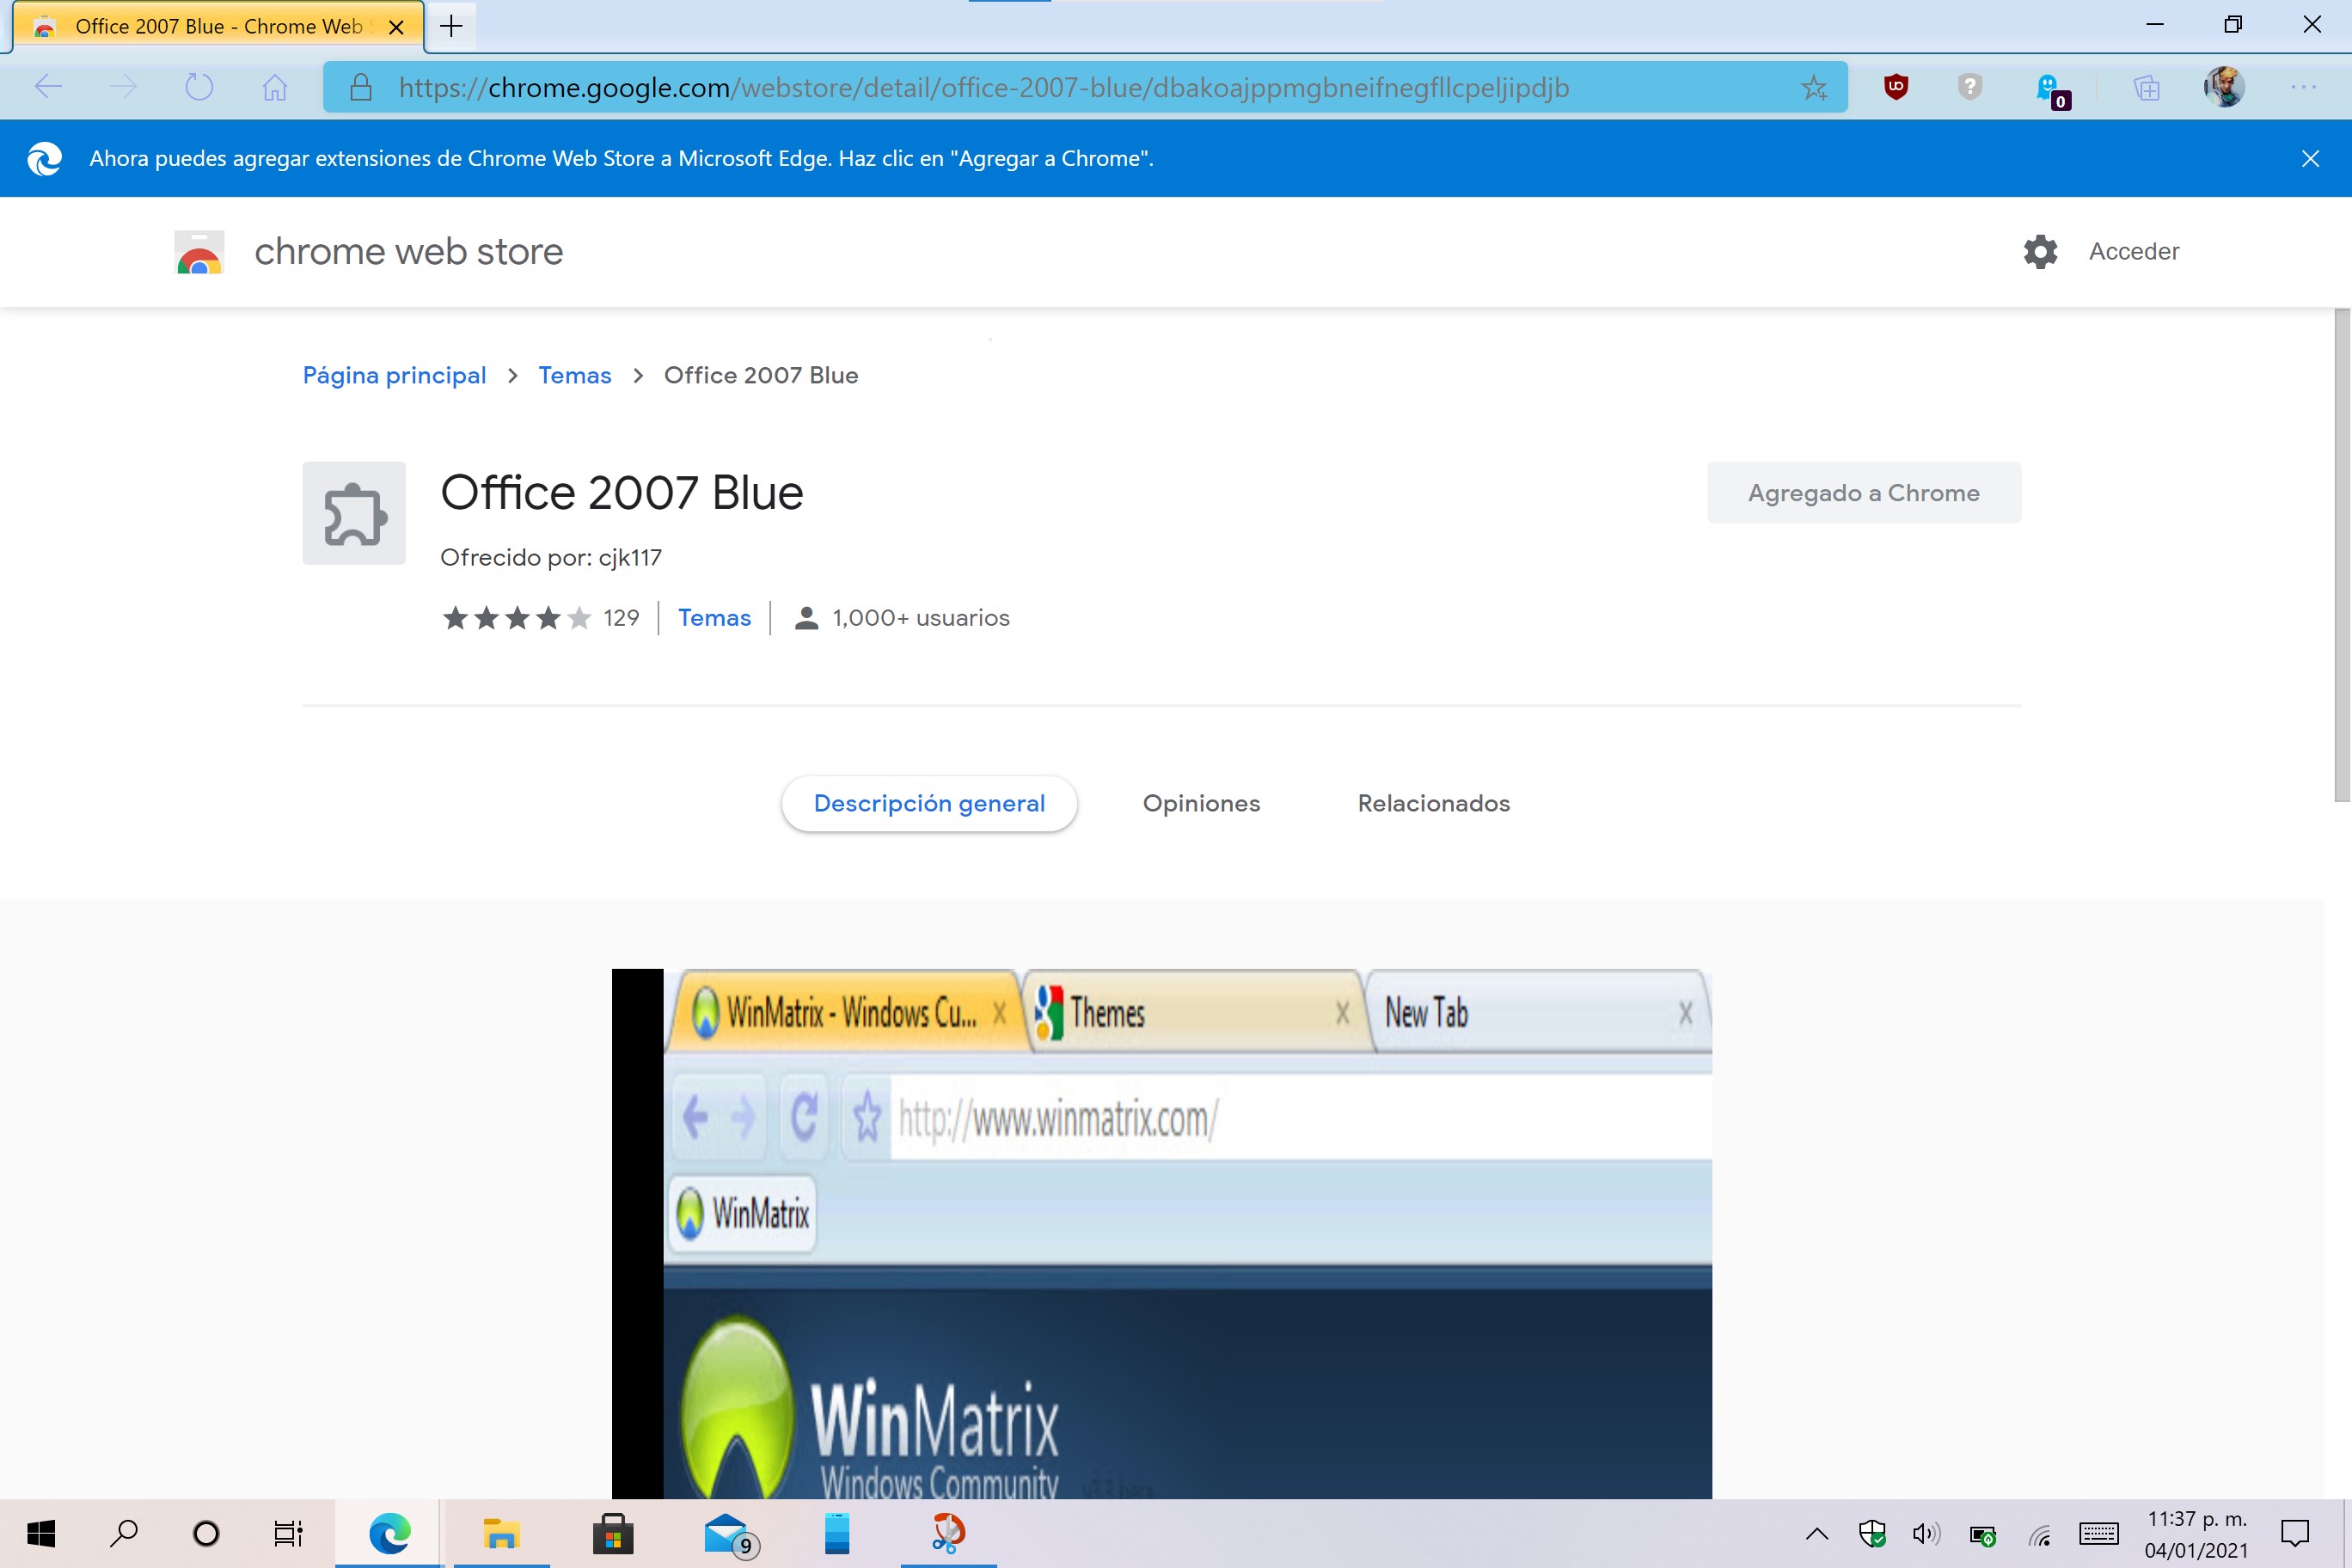This screenshot has height=1568, width=2352.
Task: Open Microsoft Edge on the taskbar
Action: coord(389,1533)
